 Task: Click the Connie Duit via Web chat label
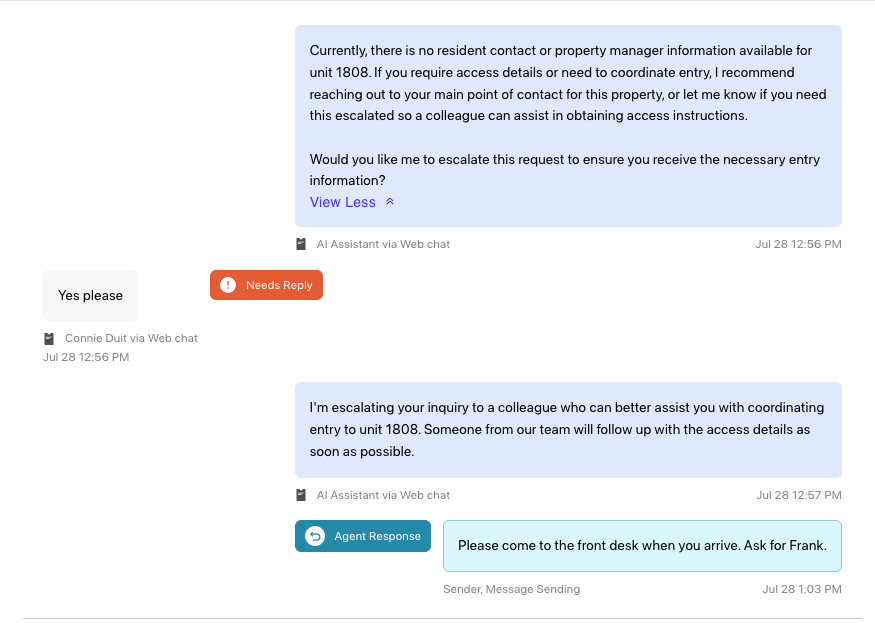coord(131,338)
